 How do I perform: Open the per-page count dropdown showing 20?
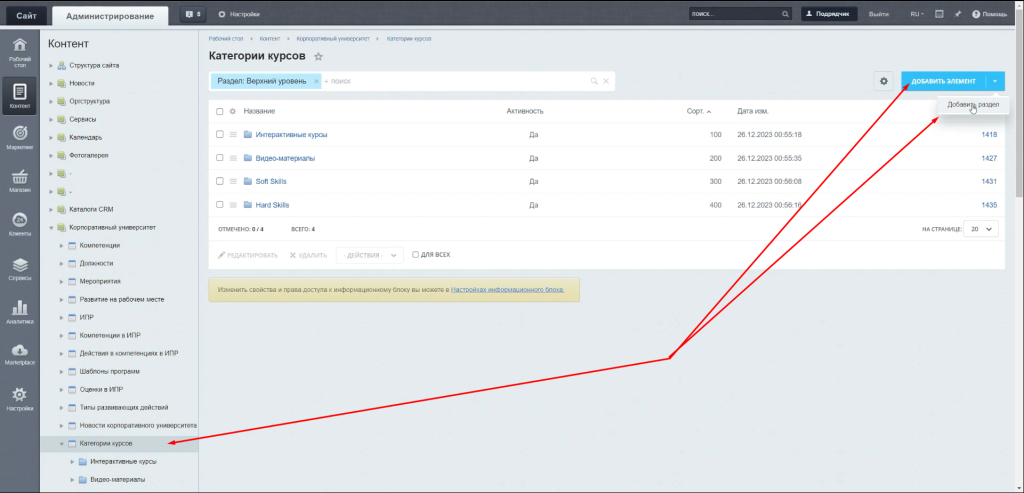click(x=980, y=229)
